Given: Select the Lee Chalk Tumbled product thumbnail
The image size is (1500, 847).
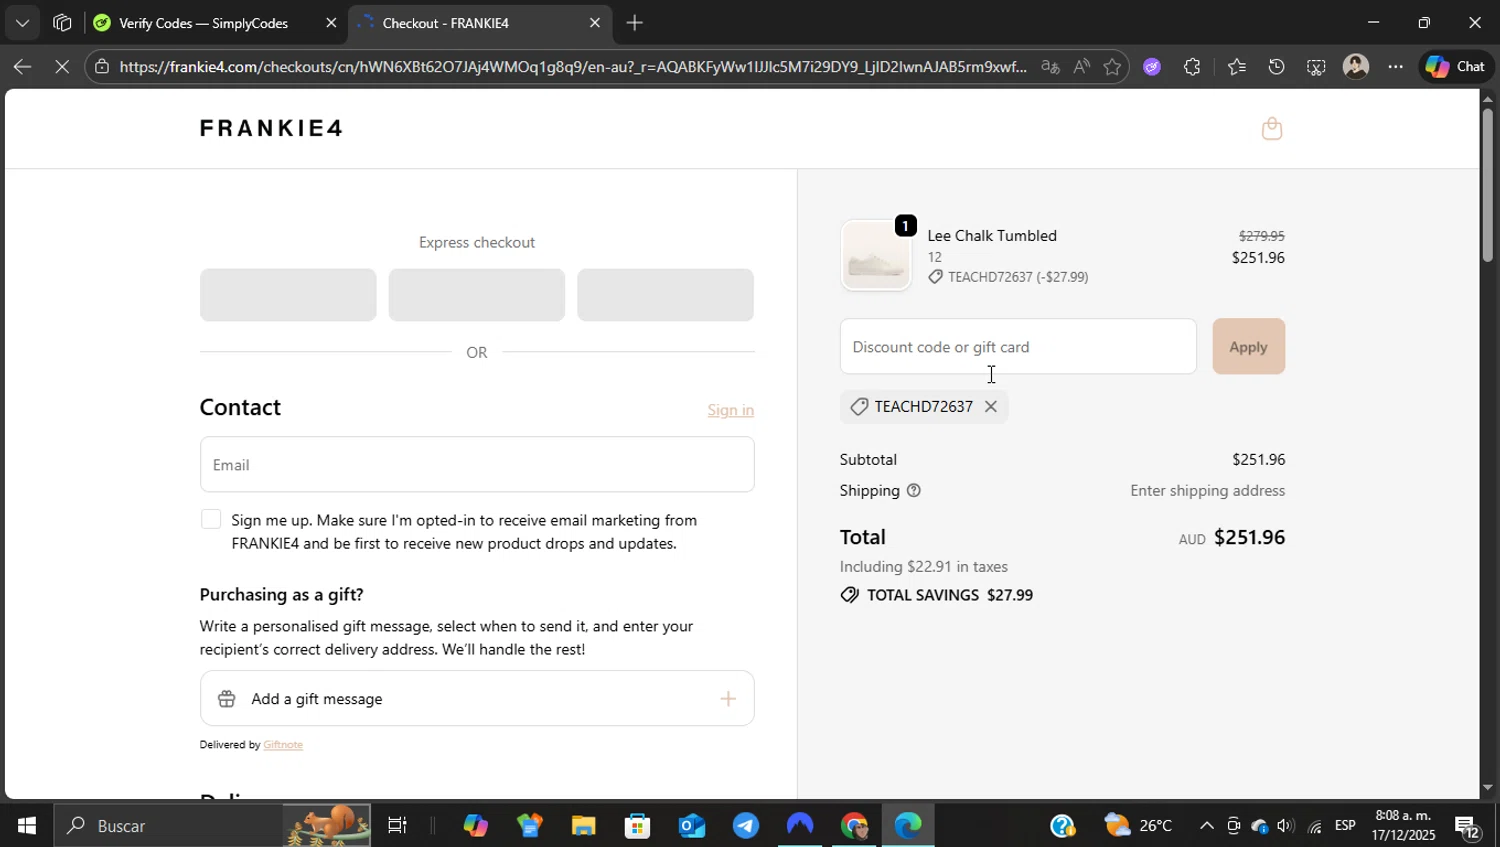Looking at the screenshot, I should [875, 255].
